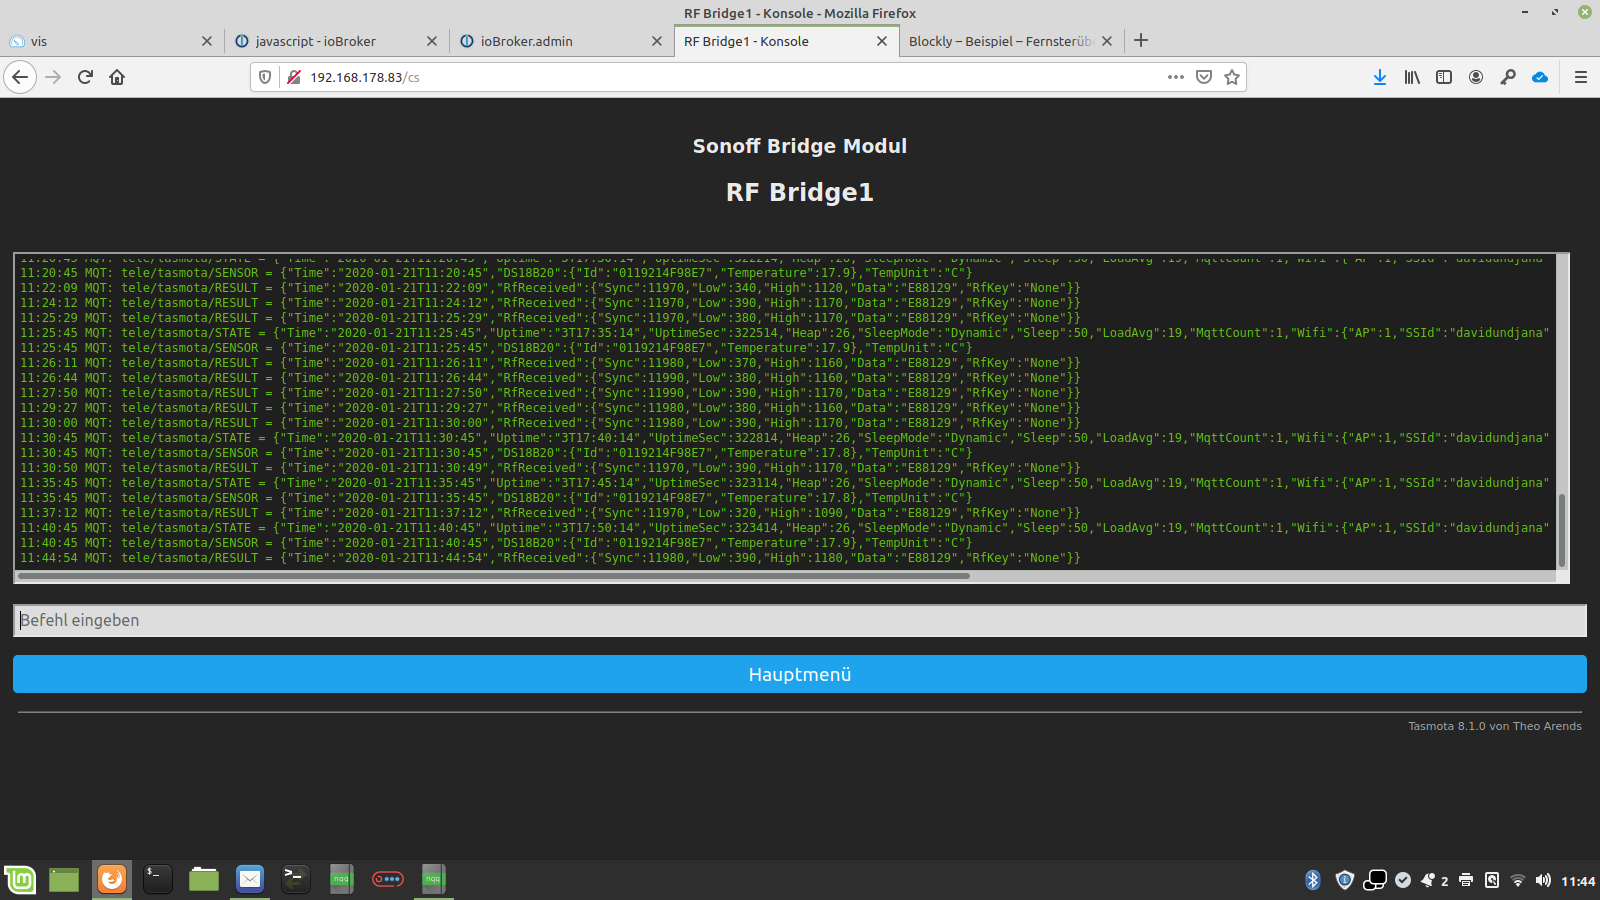
Task: Switch to javascript - ioBroker tab
Action: 335,41
